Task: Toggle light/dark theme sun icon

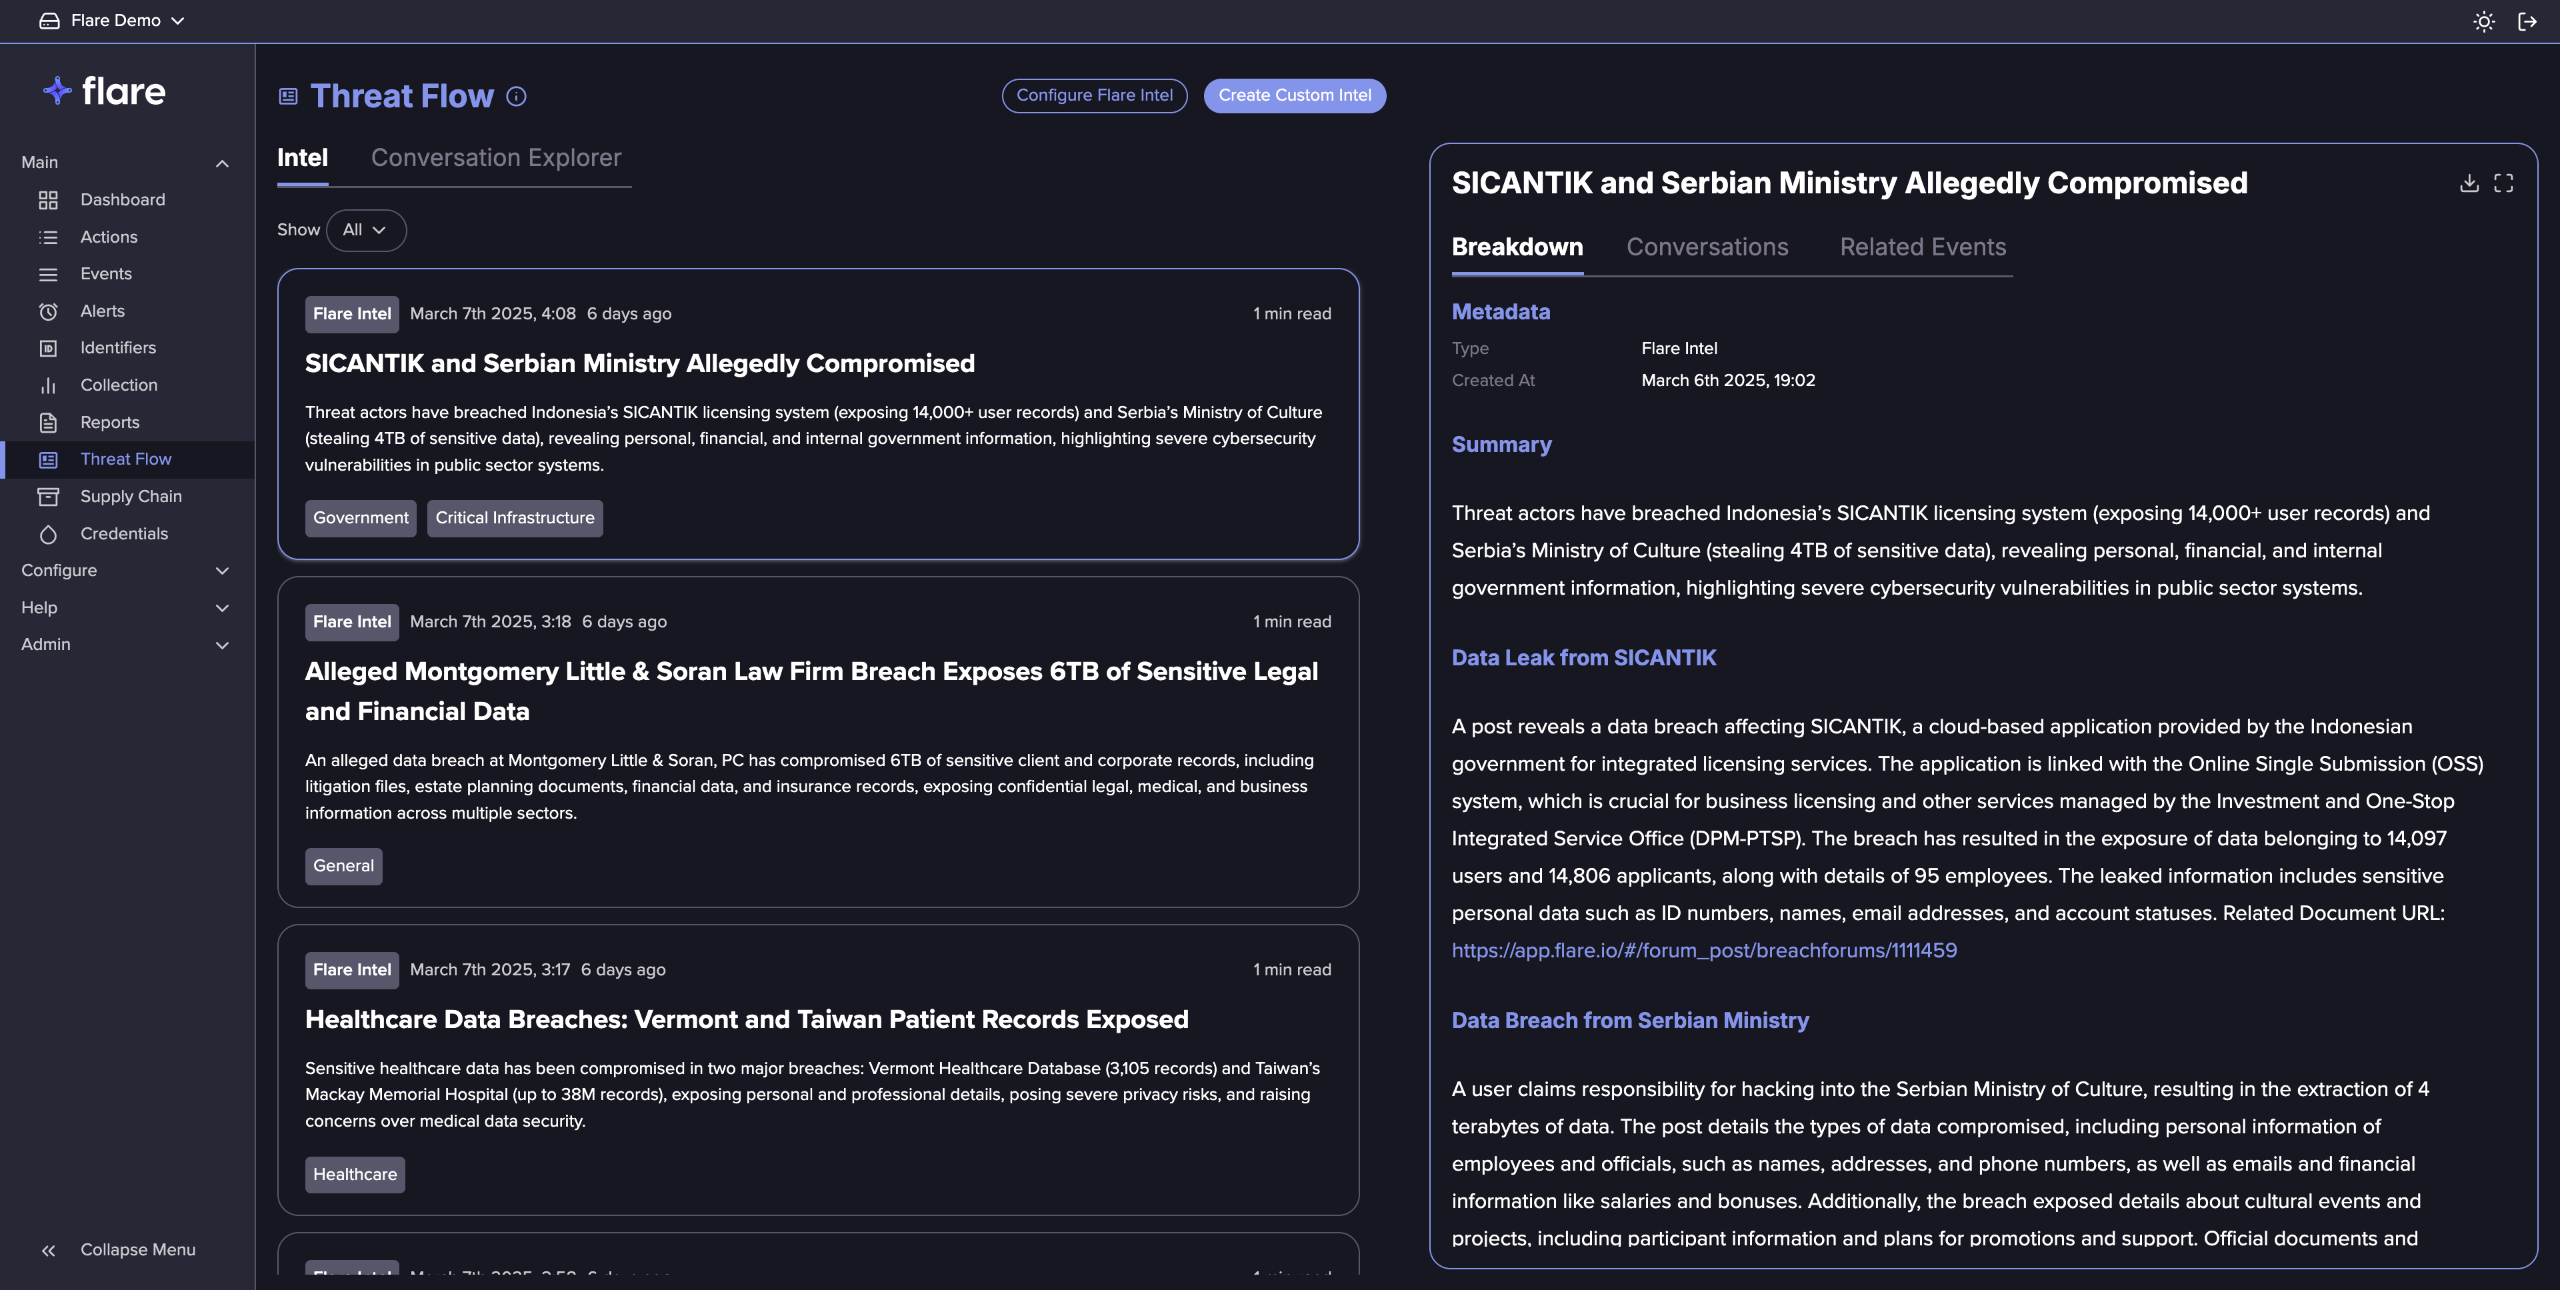Action: [x=2483, y=21]
